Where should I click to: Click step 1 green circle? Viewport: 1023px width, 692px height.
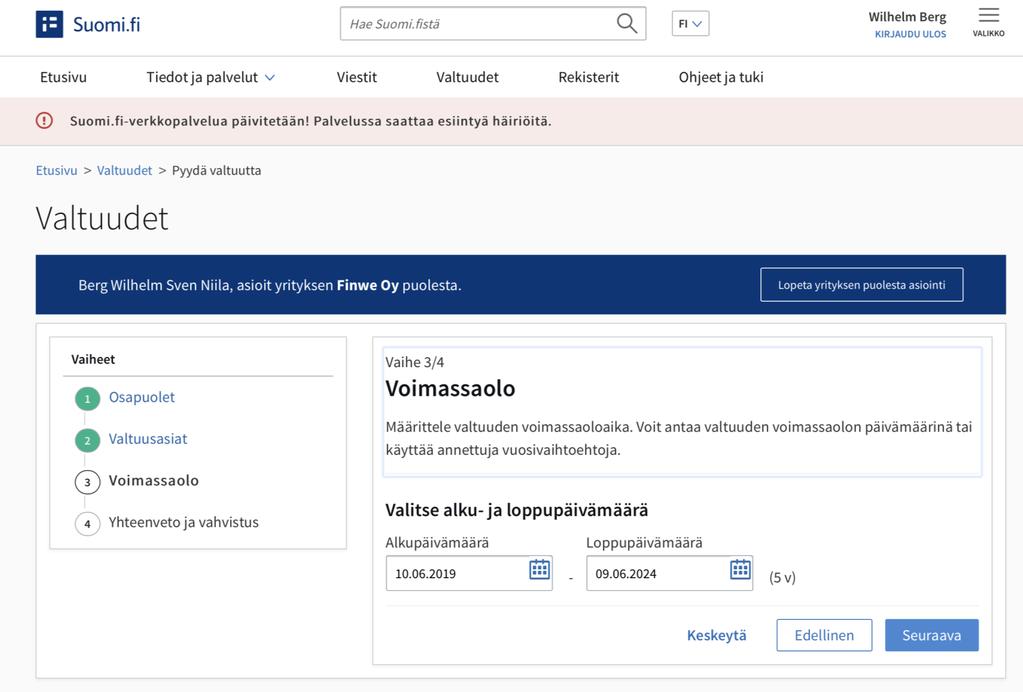click(87, 399)
